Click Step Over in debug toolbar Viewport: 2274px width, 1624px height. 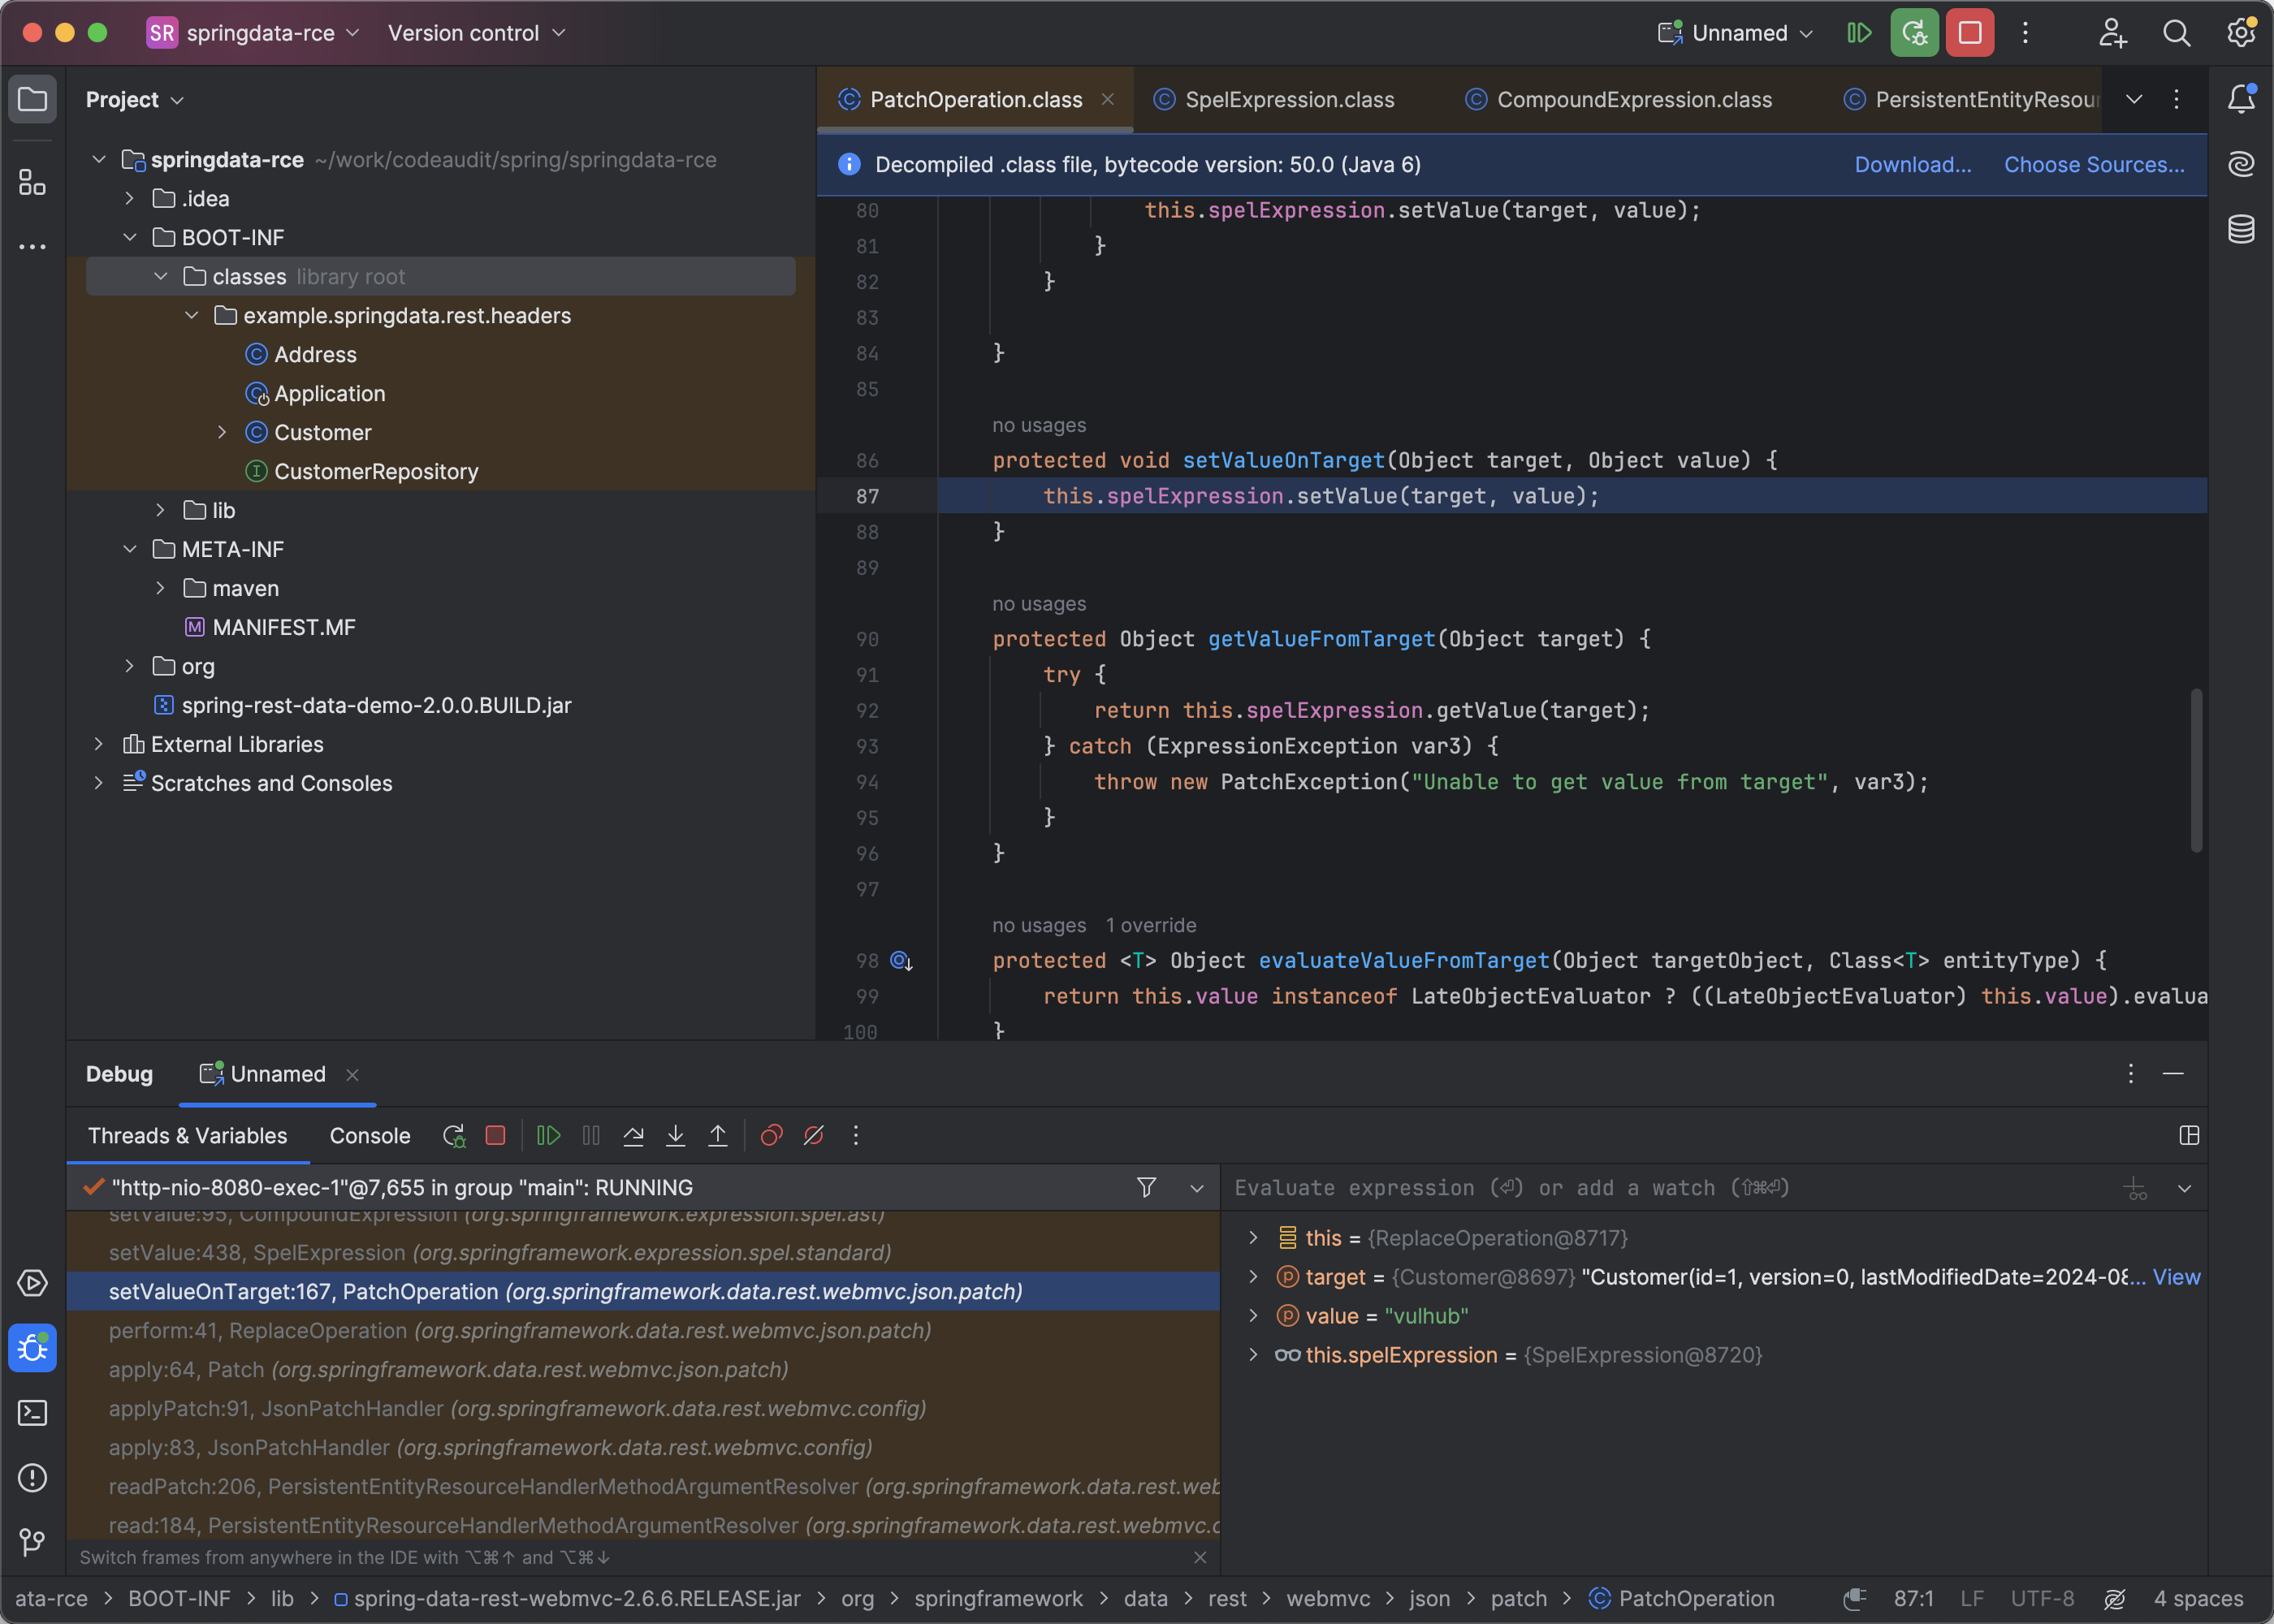tap(633, 1136)
